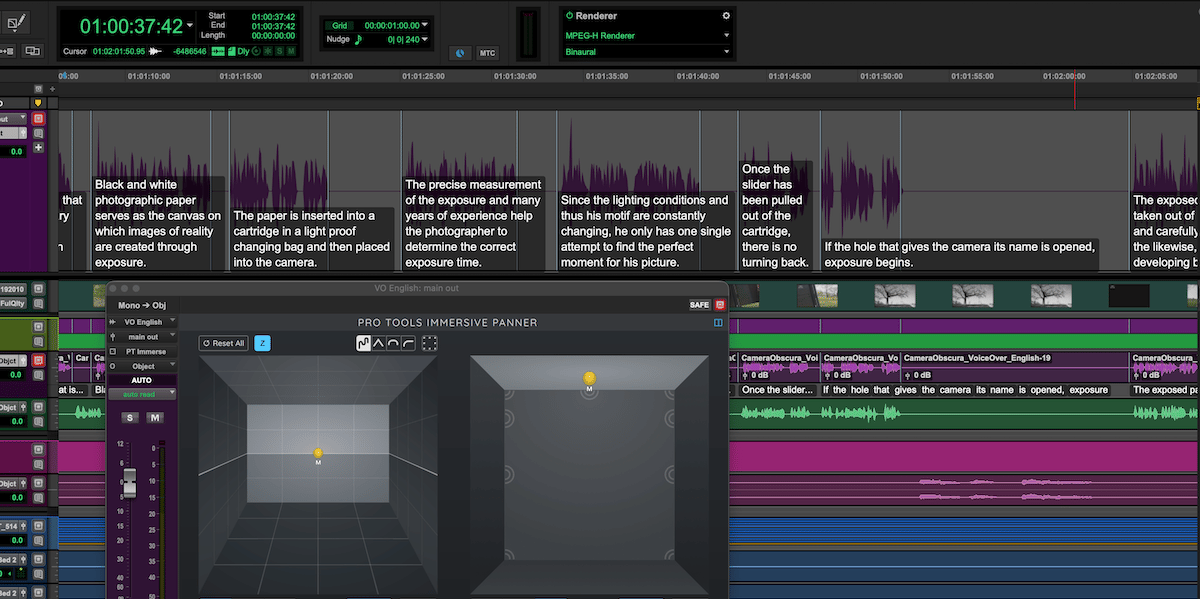Click the Reset All button in panner
The image size is (1200, 599).
point(223,343)
